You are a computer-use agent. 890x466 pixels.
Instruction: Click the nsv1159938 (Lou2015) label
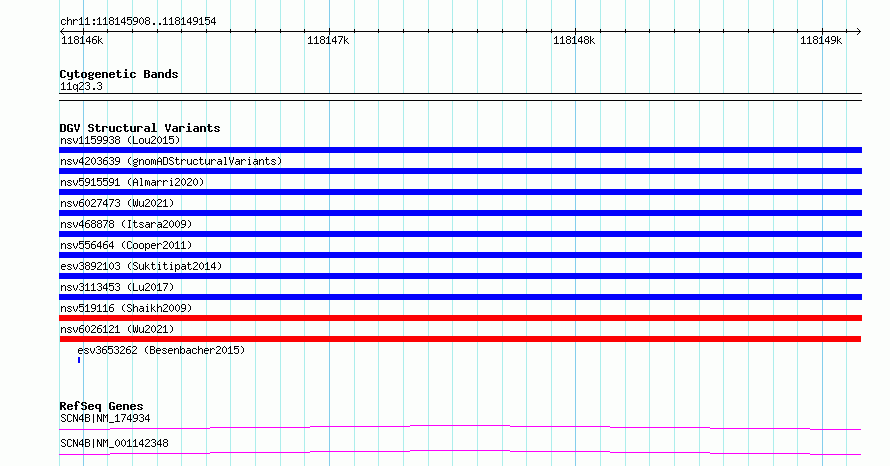click(120, 140)
